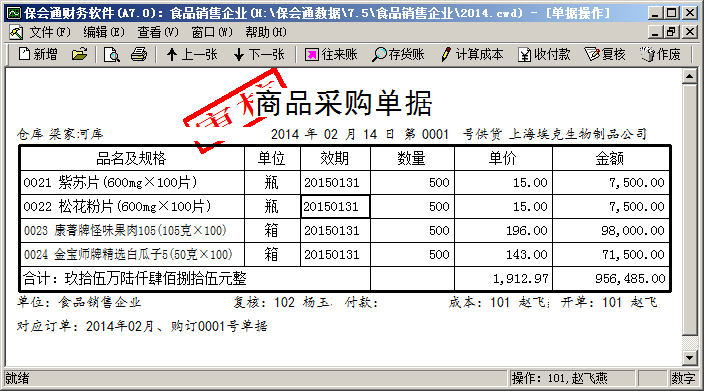Click the print preview magnifier icon
The height and width of the screenshot is (391, 704).
(111, 54)
